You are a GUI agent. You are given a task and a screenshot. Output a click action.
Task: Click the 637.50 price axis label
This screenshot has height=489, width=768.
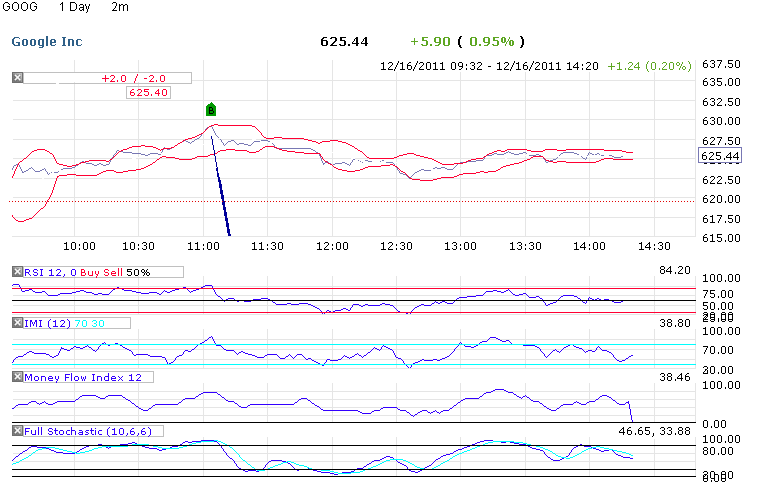pos(721,64)
